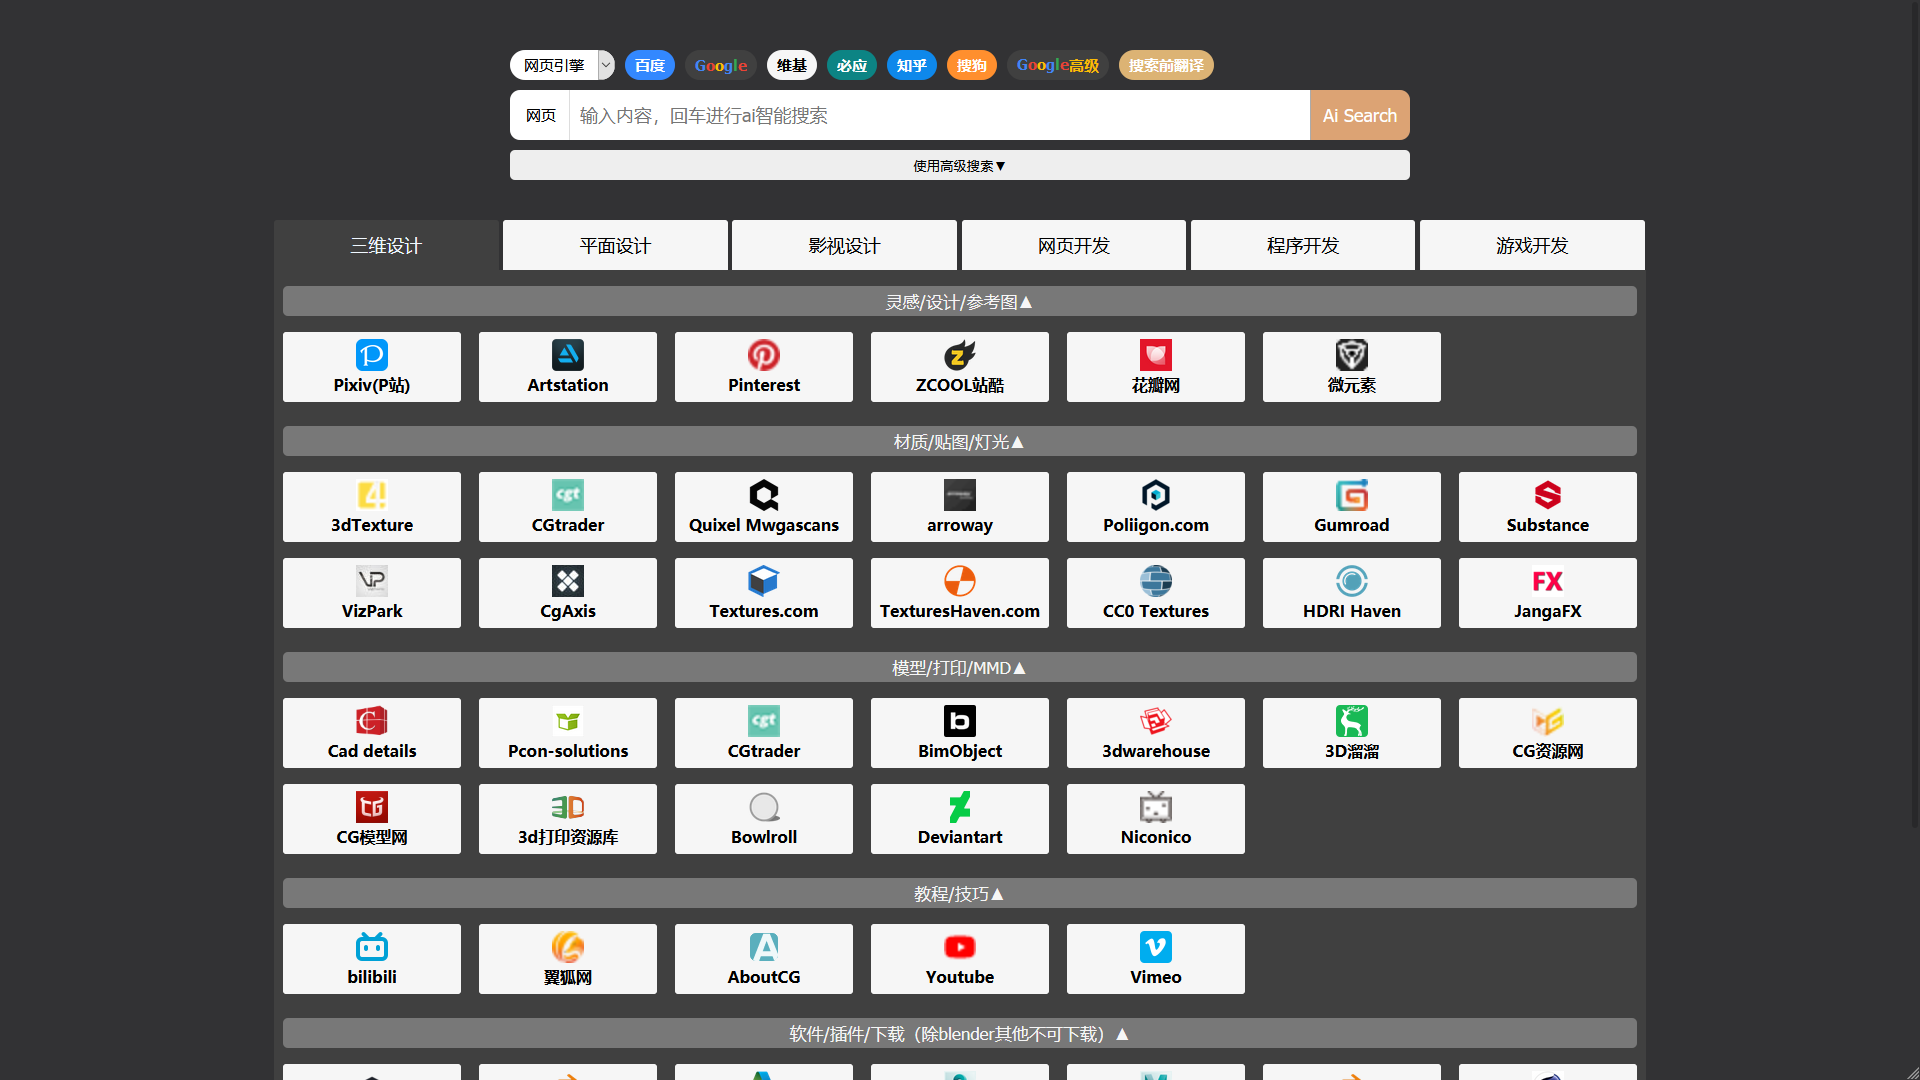
Task: Click the Deviantart icon tile
Action: pos(959,808)
